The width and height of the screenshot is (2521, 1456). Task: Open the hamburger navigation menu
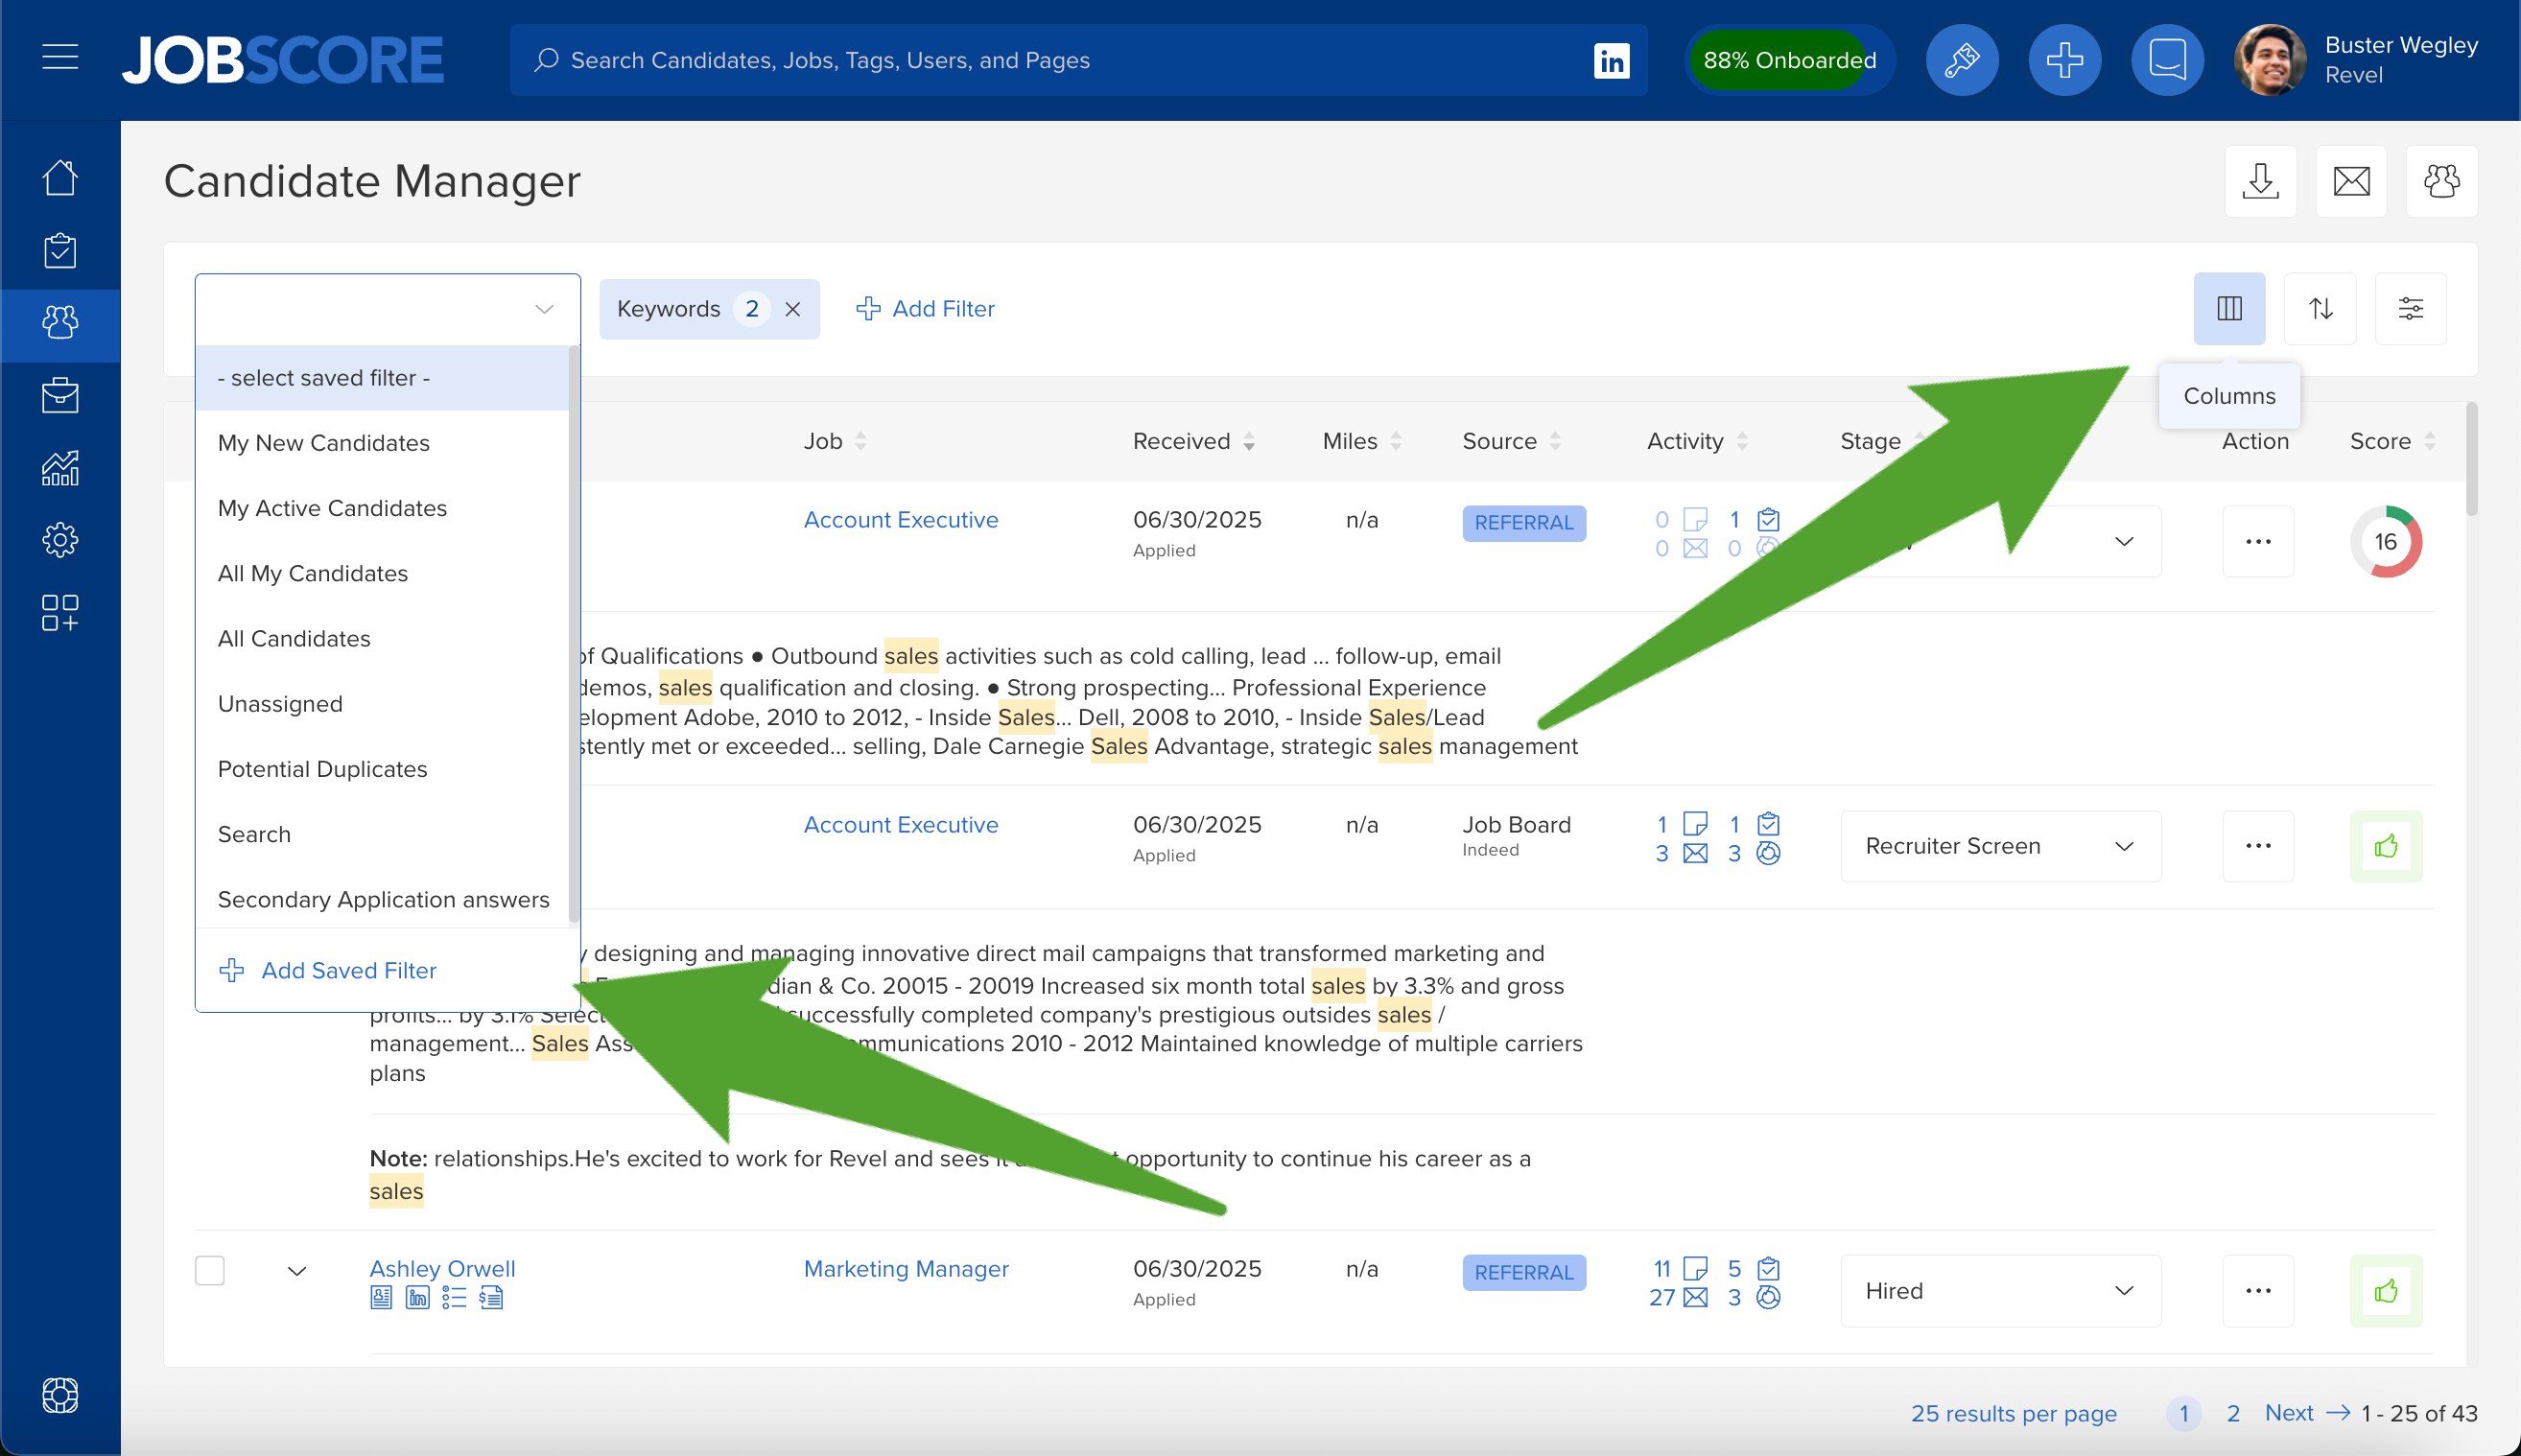(60, 57)
